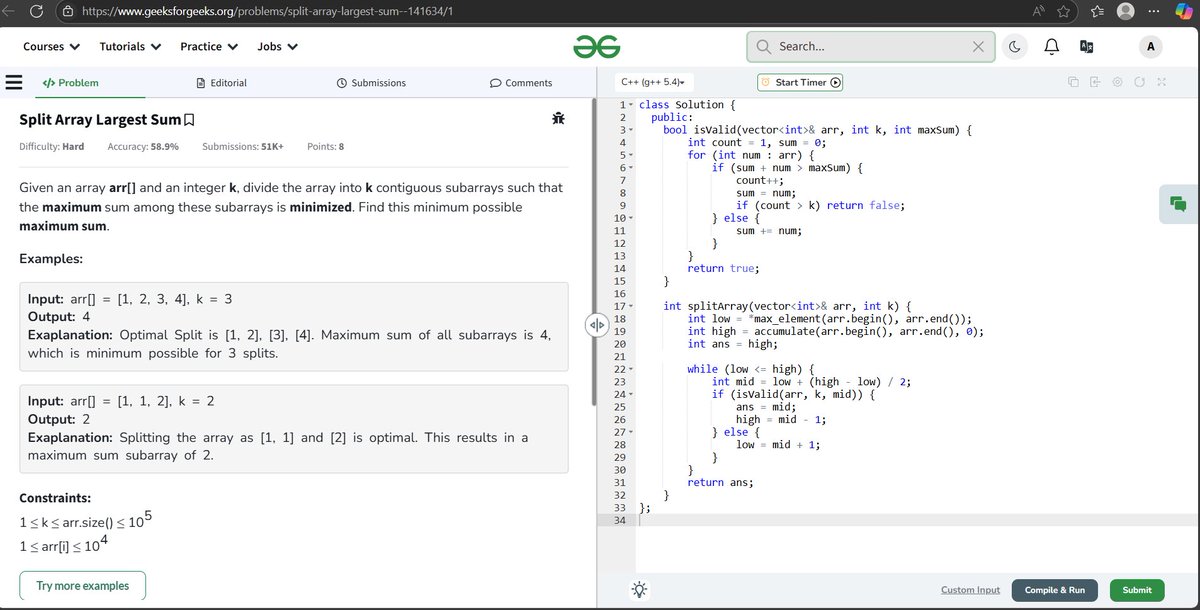Submit the solution
Viewport: 1200px width, 610px height.
point(1137,590)
